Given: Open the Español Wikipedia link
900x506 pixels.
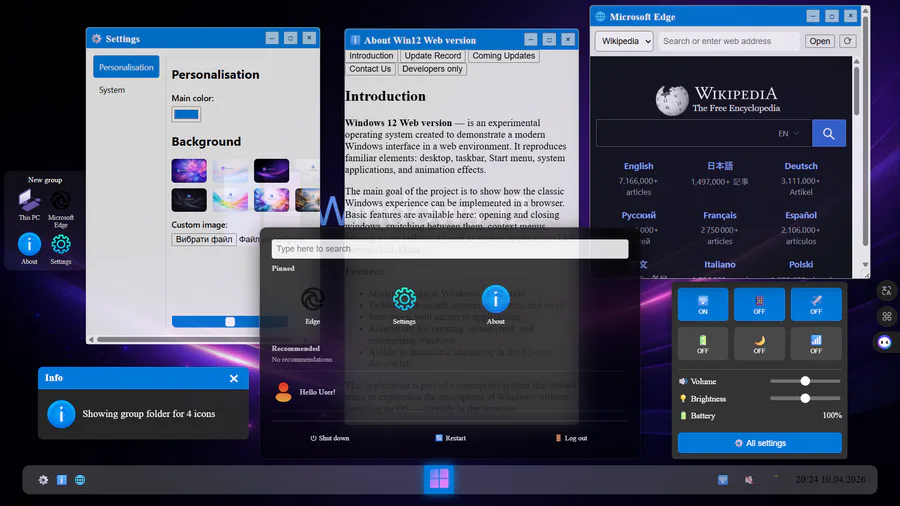Looking at the screenshot, I should (x=801, y=215).
